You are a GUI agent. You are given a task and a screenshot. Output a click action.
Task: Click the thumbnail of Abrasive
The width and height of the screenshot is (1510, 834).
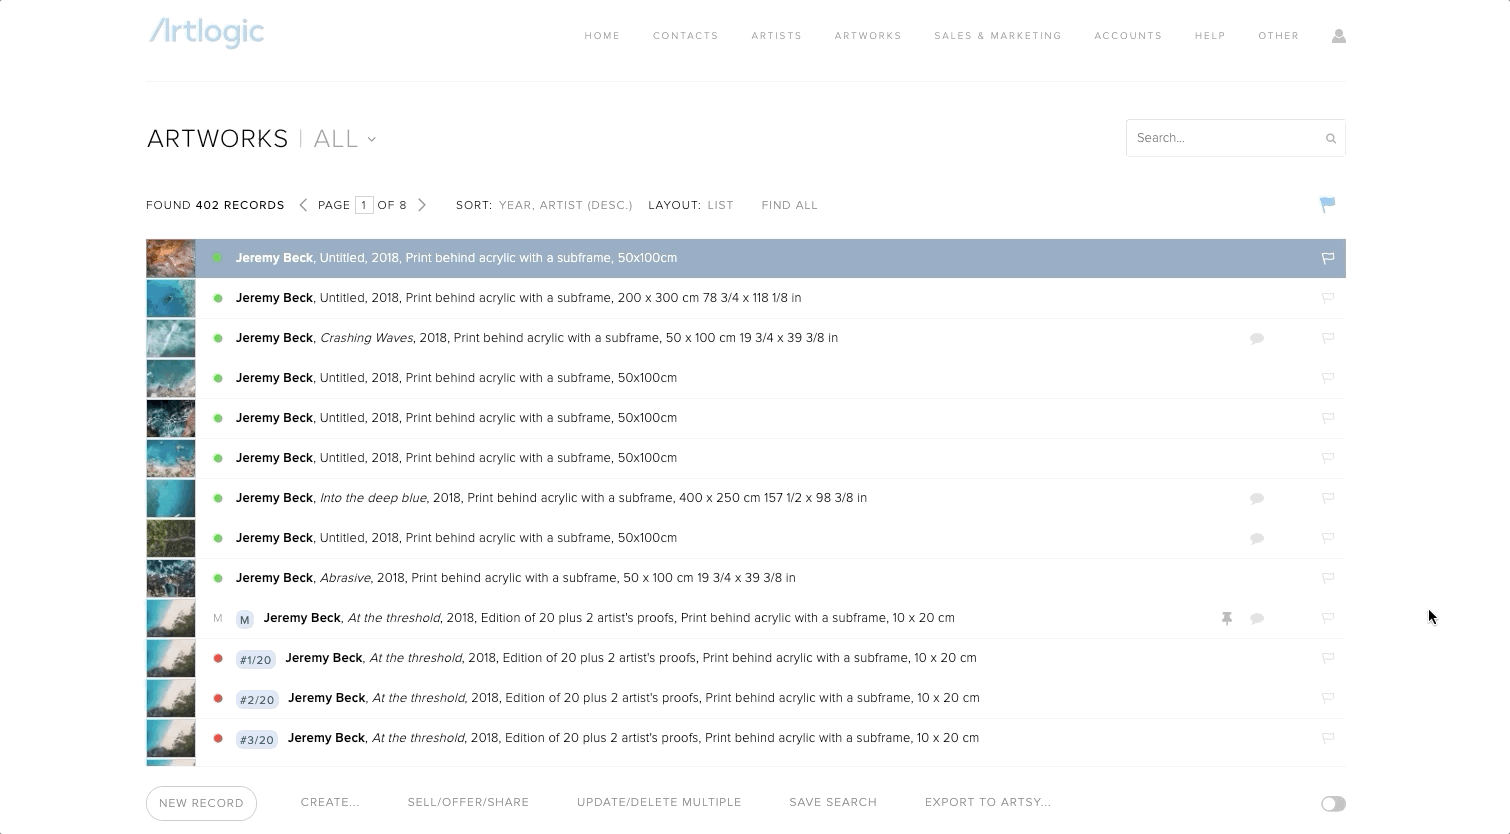tap(171, 578)
